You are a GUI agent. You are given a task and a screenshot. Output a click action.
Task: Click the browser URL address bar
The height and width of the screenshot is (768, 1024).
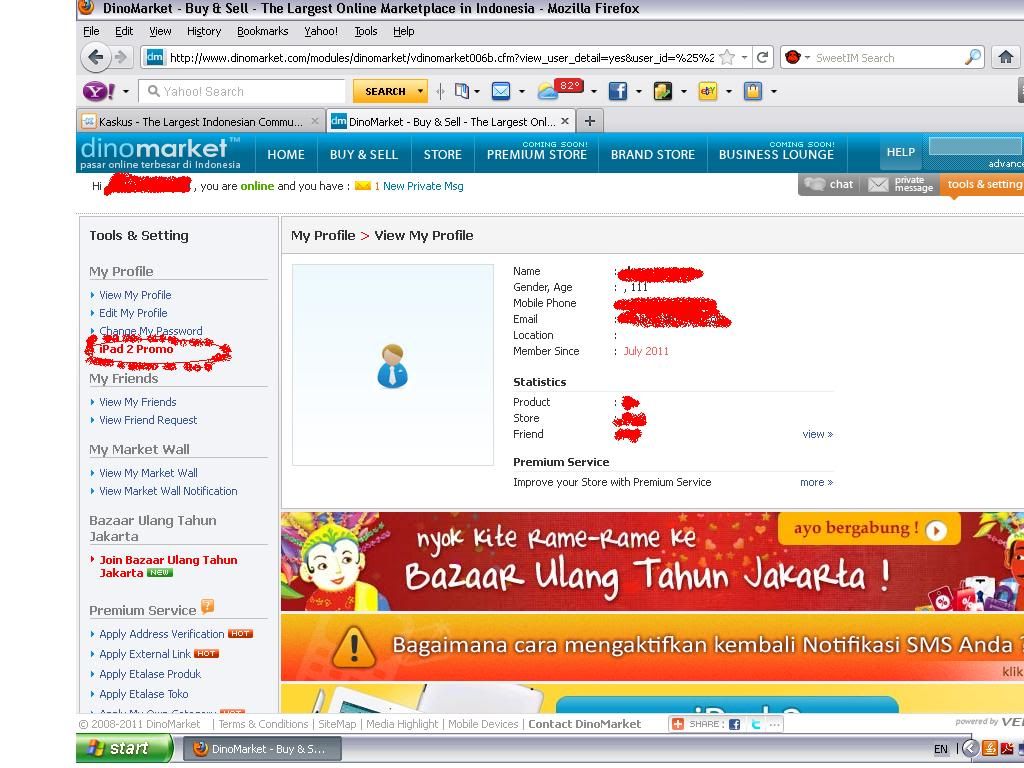pyautogui.click(x=441, y=57)
